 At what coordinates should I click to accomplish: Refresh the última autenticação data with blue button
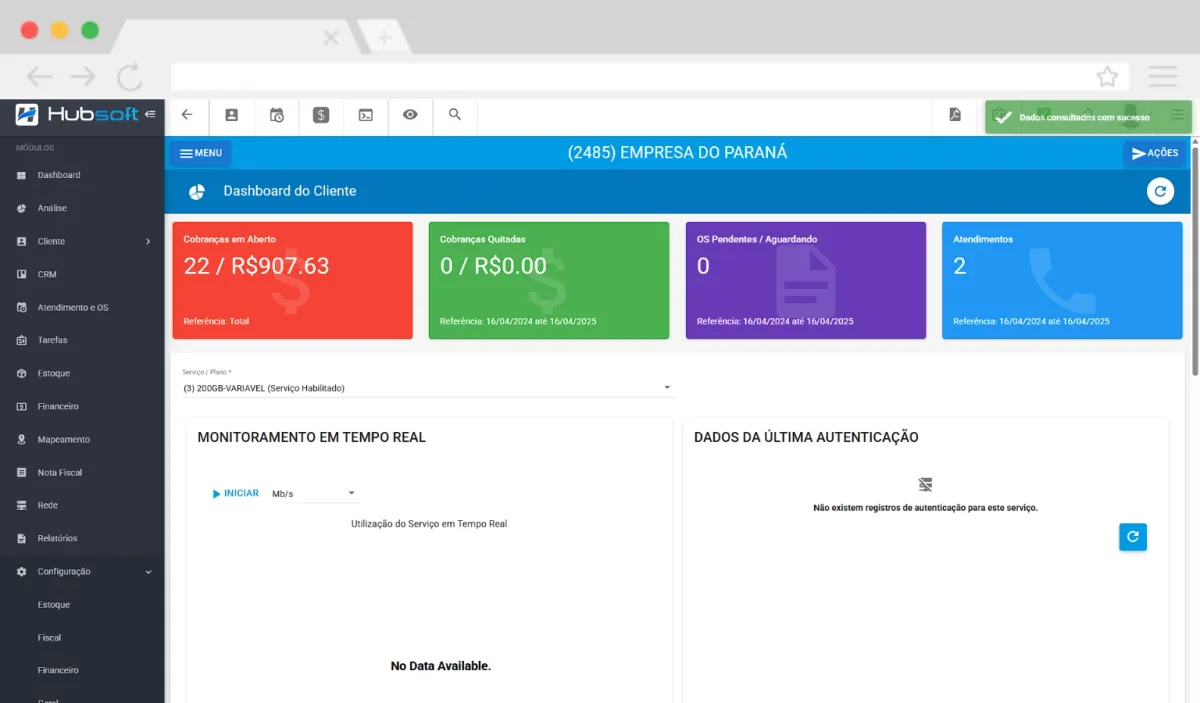(x=1133, y=537)
